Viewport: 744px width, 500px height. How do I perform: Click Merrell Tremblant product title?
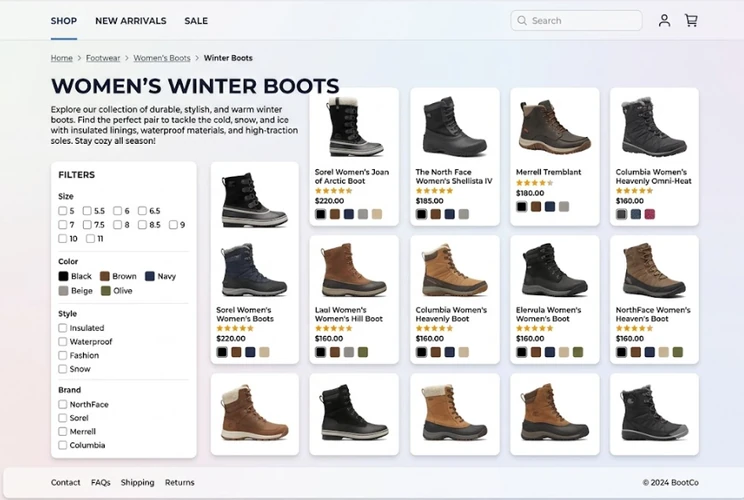tap(549, 172)
